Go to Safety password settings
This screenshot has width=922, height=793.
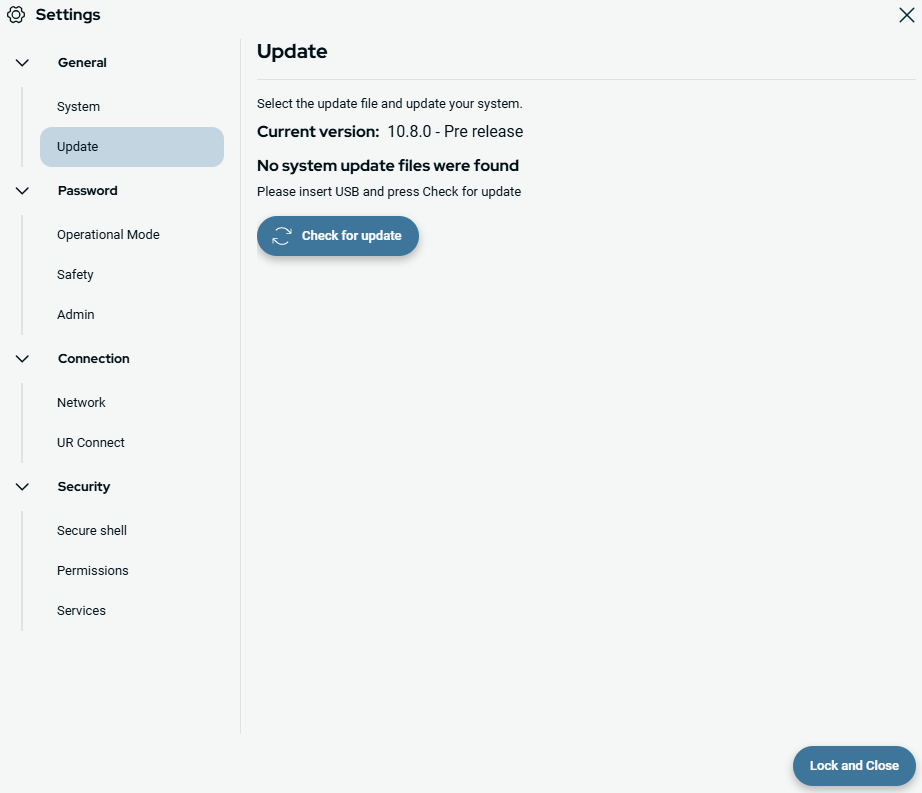point(75,275)
